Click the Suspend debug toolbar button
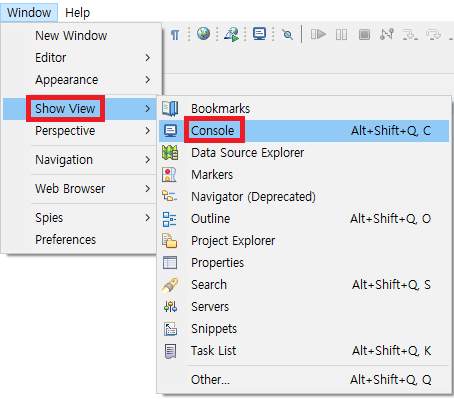Screen dimensions: 454x399 (341, 34)
